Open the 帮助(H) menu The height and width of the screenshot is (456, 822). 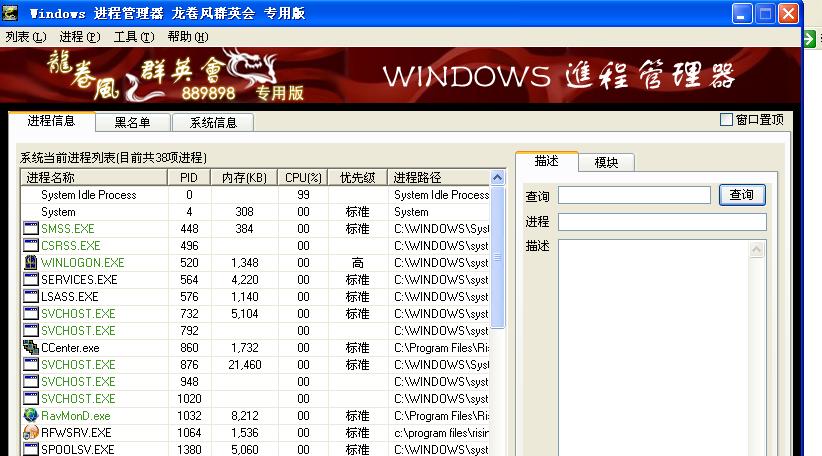(188, 37)
